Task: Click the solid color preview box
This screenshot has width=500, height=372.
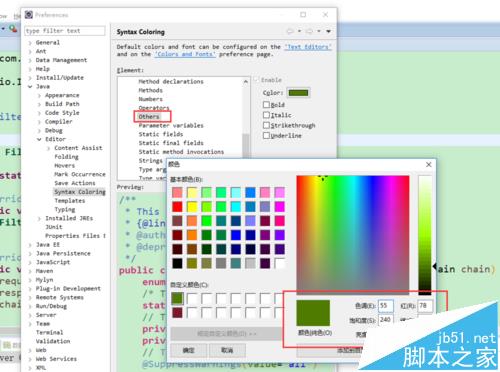Action: coord(313,313)
